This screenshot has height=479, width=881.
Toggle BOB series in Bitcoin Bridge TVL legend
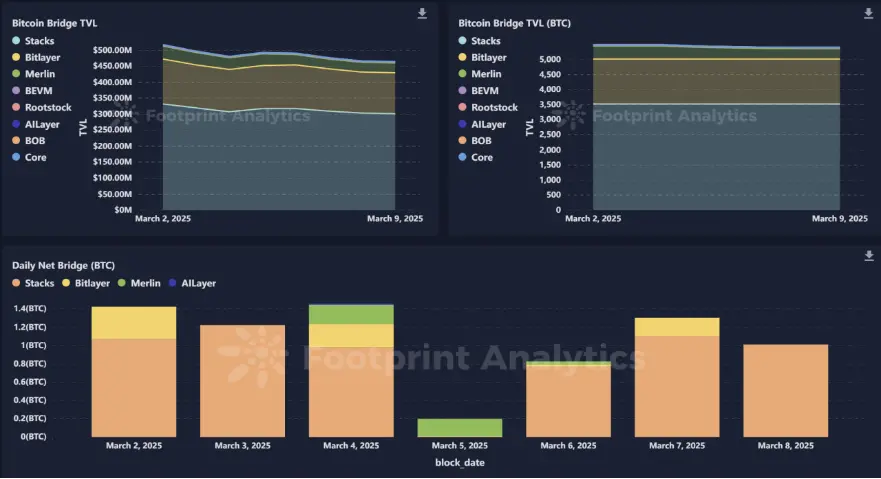(x=29, y=141)
